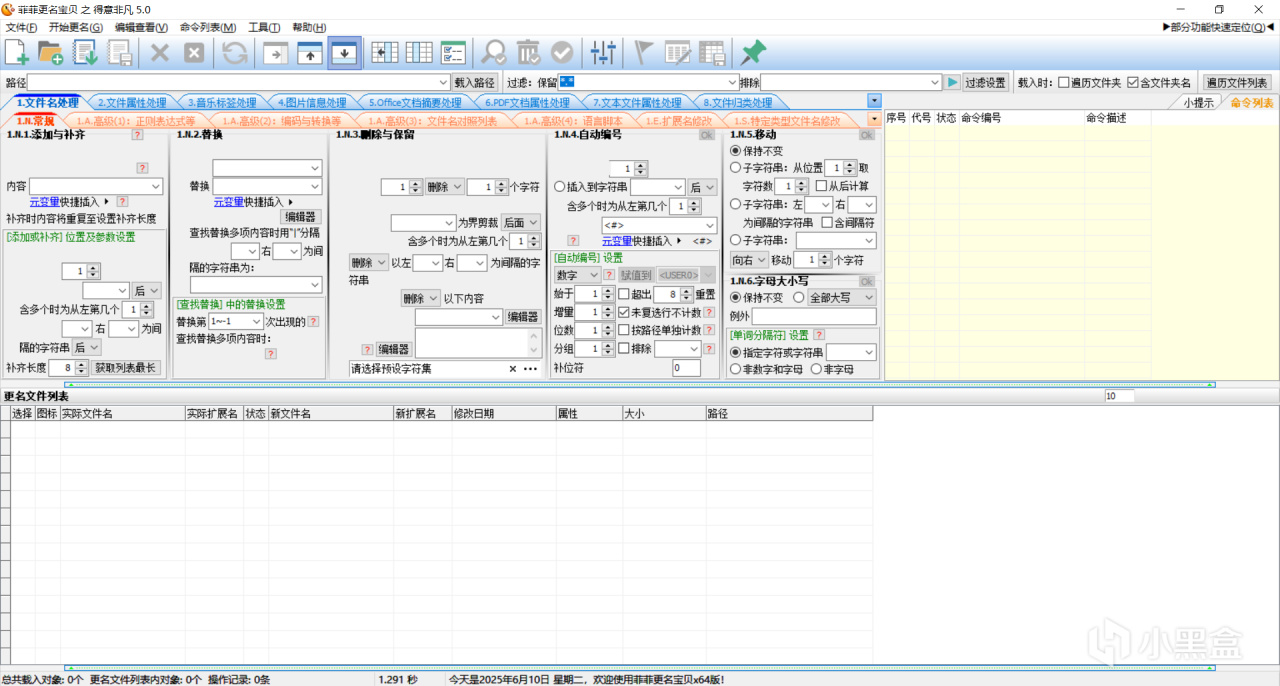
Task: Expand the 全部大写 case dropdown
Action: 841,297
